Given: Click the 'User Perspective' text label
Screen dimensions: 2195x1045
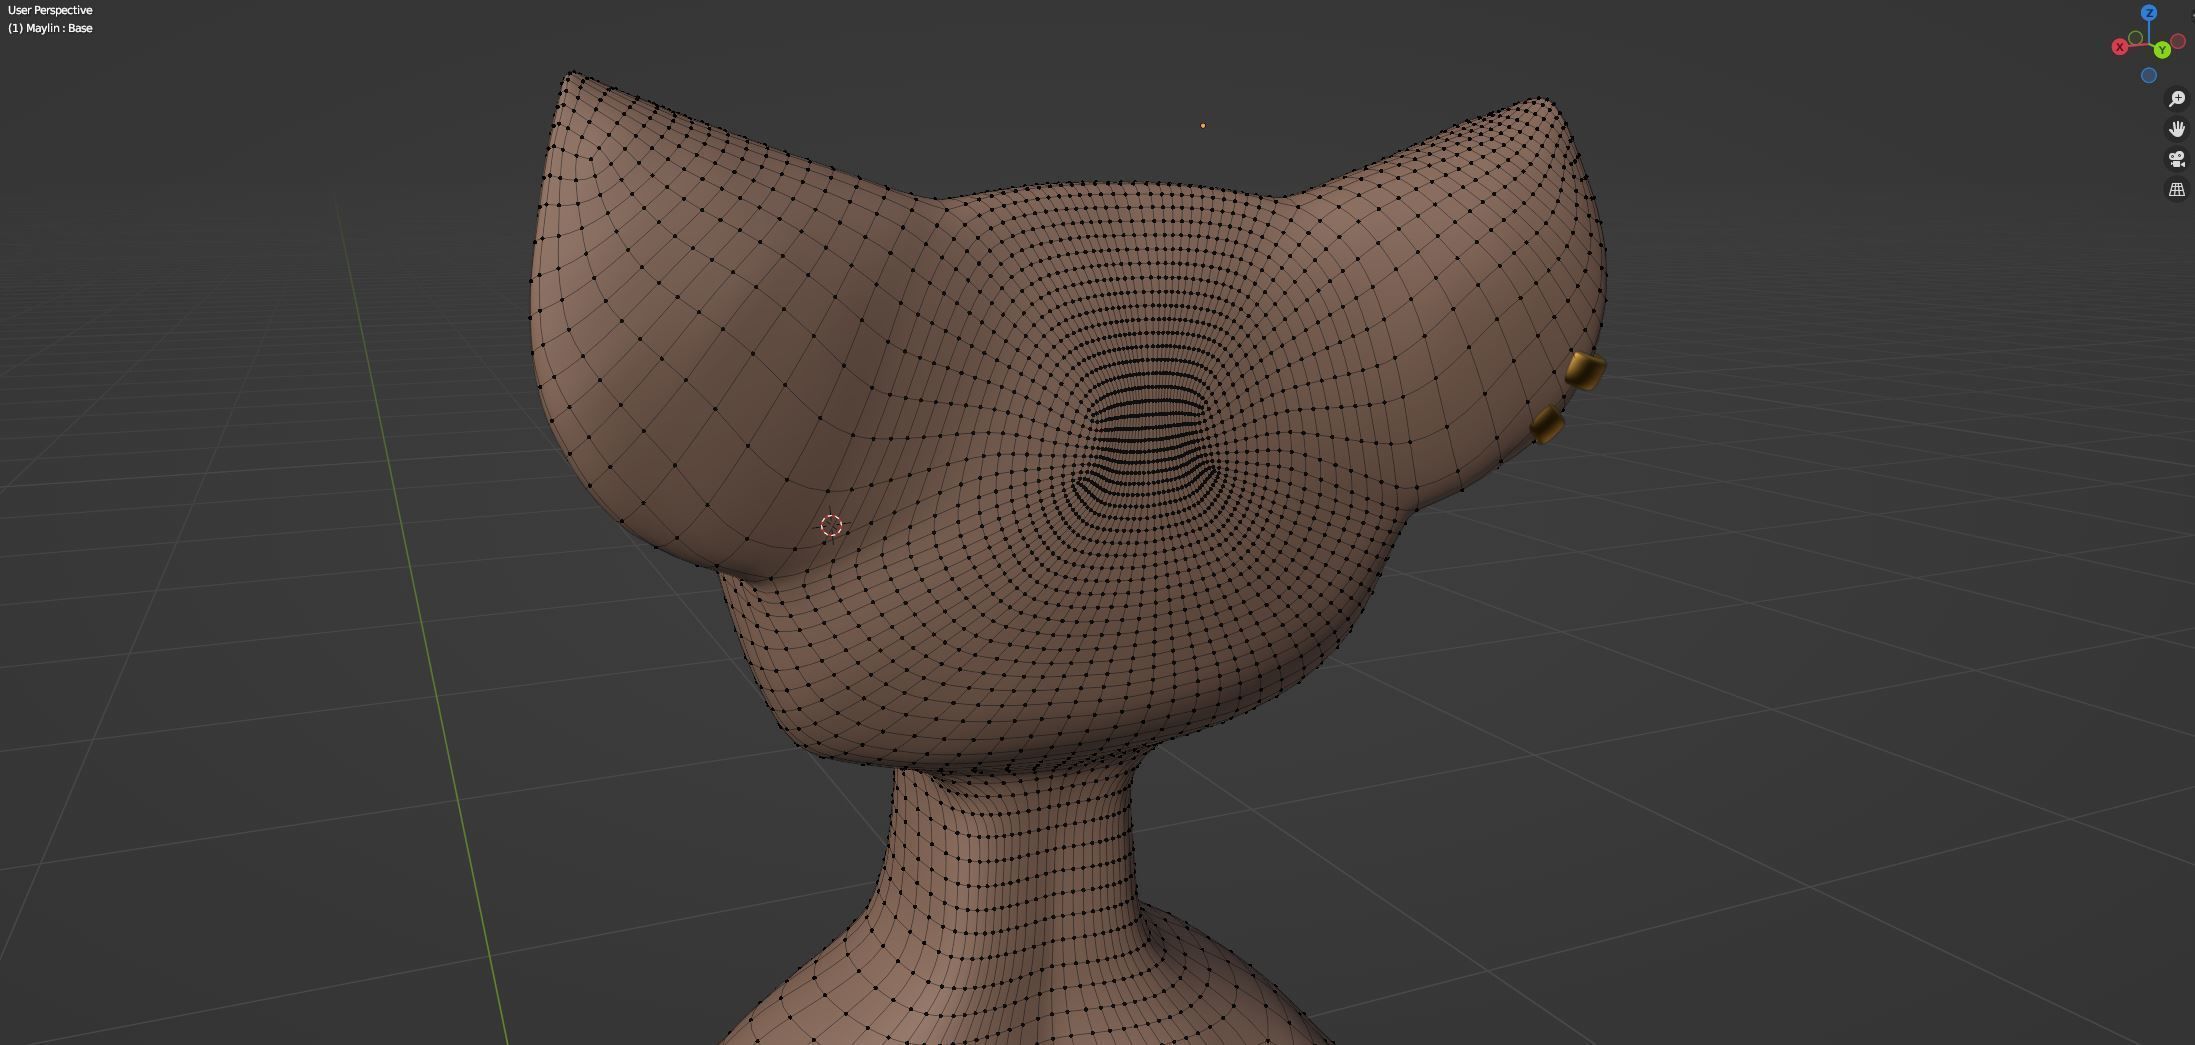Looking at the screenshot, I should [50, 10].
